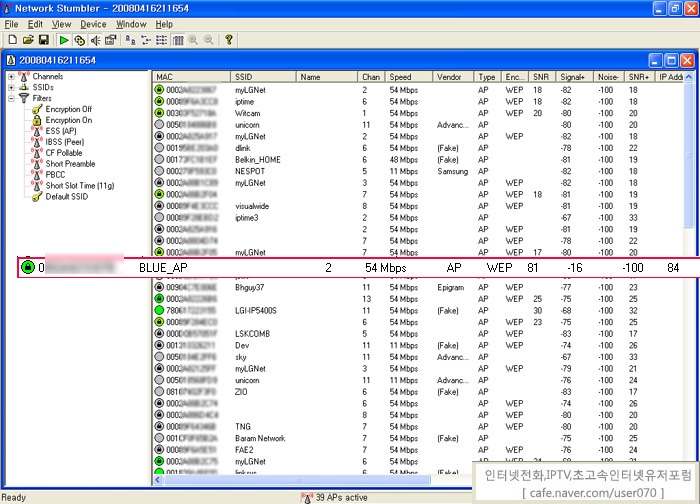Toggle scanning with the green play button
This screenshot has width=700, height=504.
tap(64, 40)
